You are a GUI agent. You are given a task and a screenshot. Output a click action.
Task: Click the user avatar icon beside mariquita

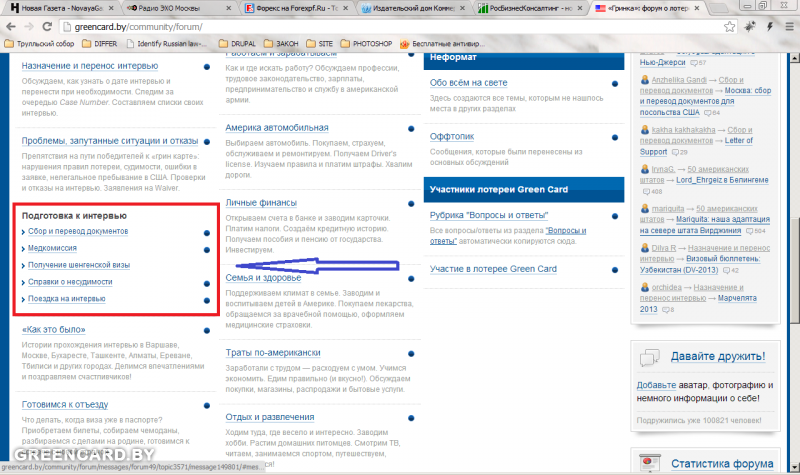point(645,209)
